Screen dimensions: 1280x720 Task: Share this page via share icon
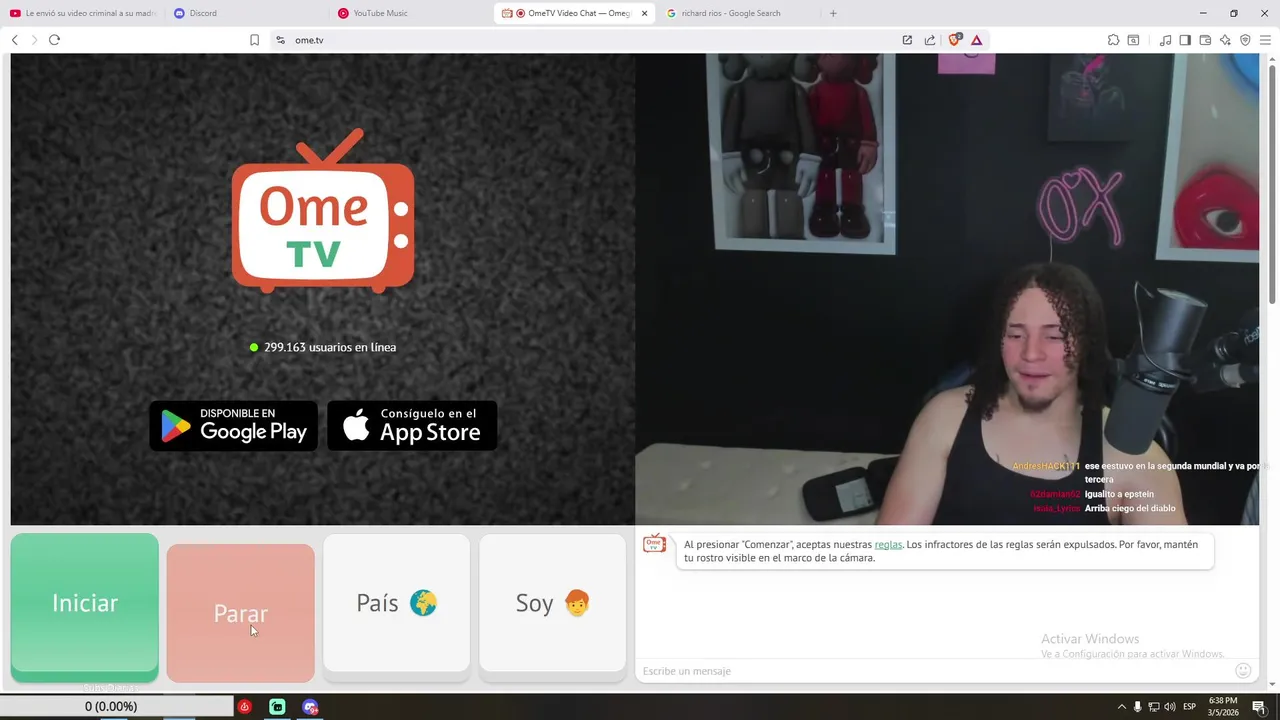point(930,40)
